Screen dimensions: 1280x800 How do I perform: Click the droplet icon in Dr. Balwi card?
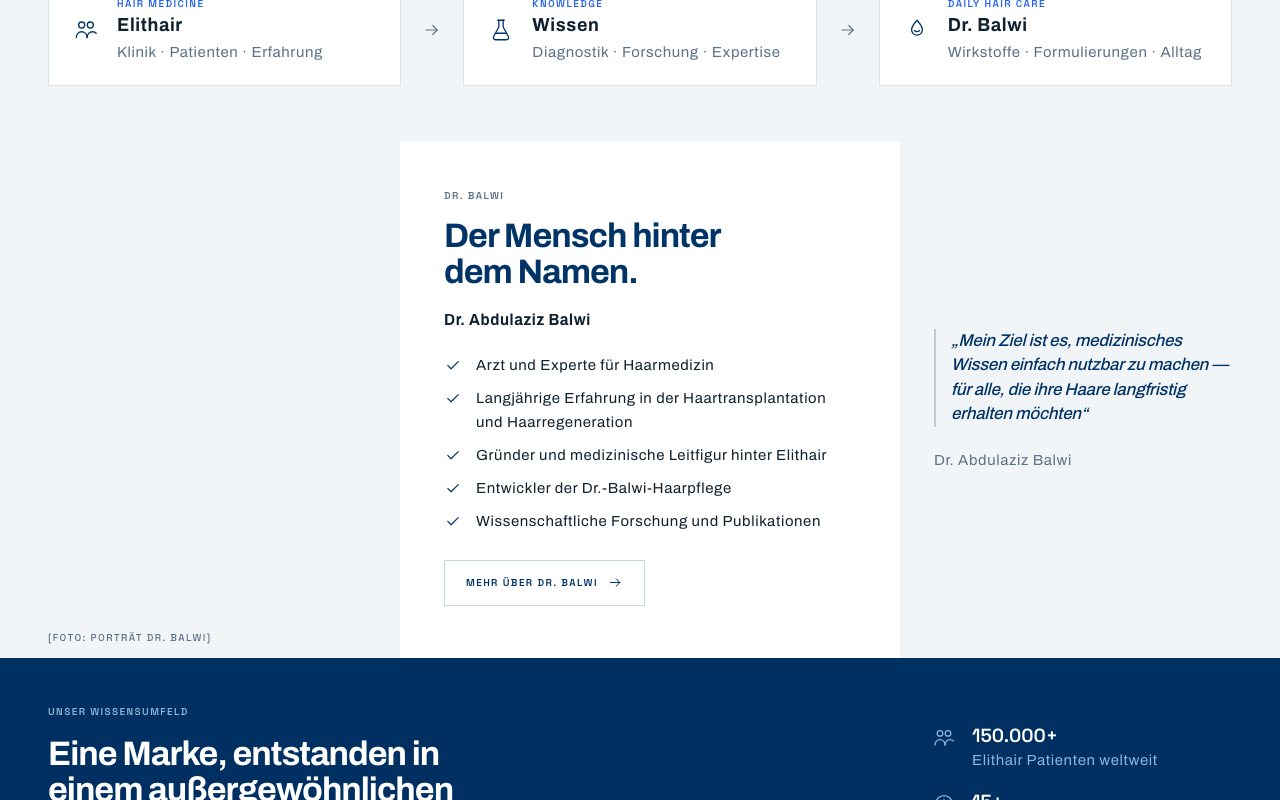[x=917, y=30]
